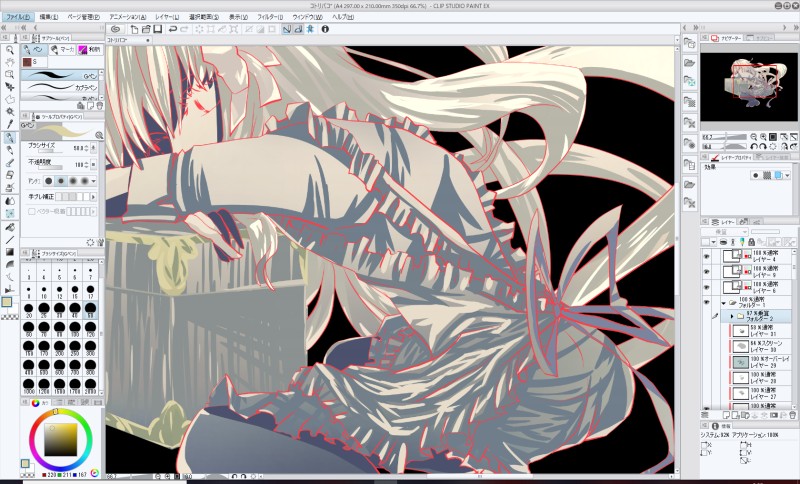Screen dimensions: 800x484
Task: Switch to the マーカー sub tool tab
Action: point(62,49)
